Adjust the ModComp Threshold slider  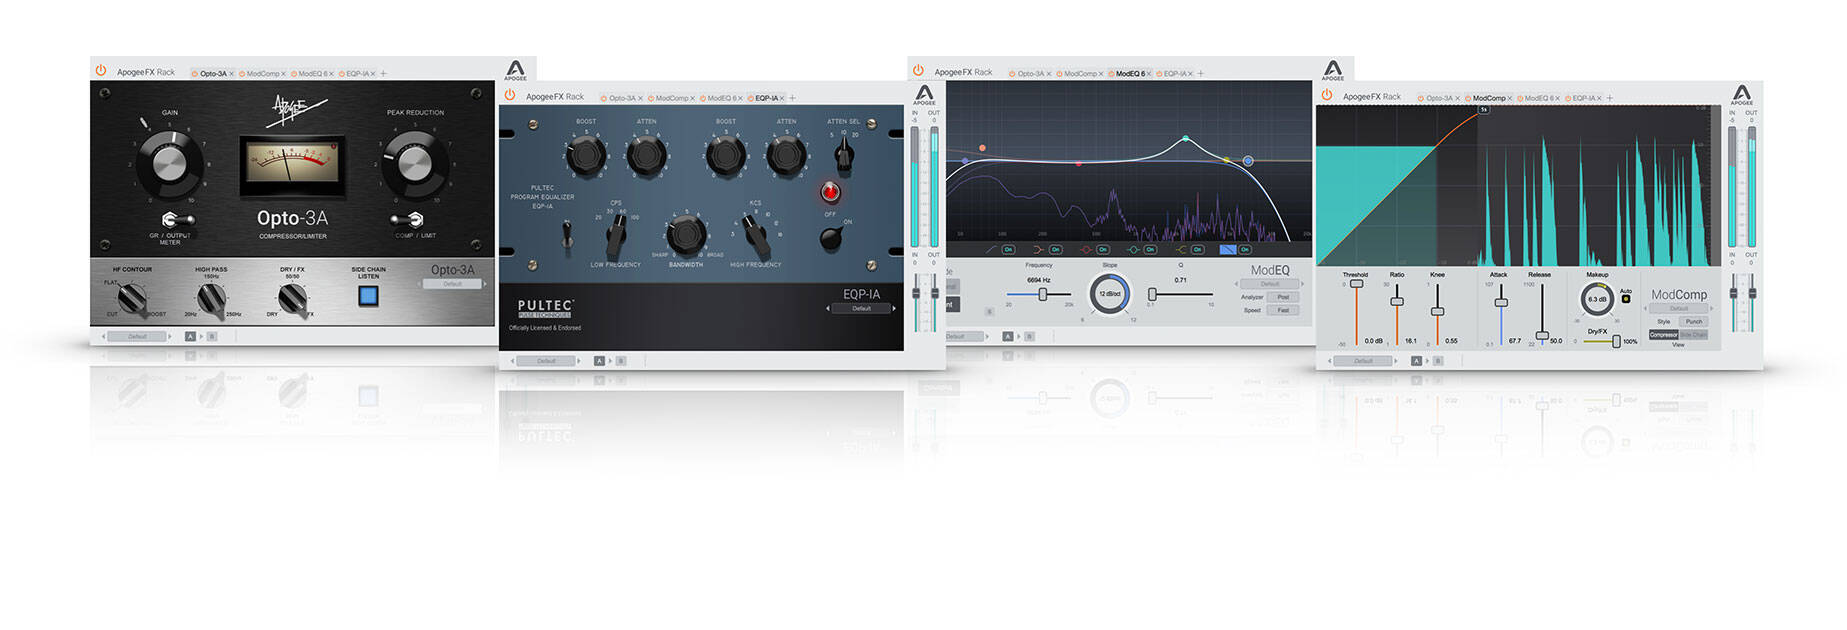tap(1356, 314)
